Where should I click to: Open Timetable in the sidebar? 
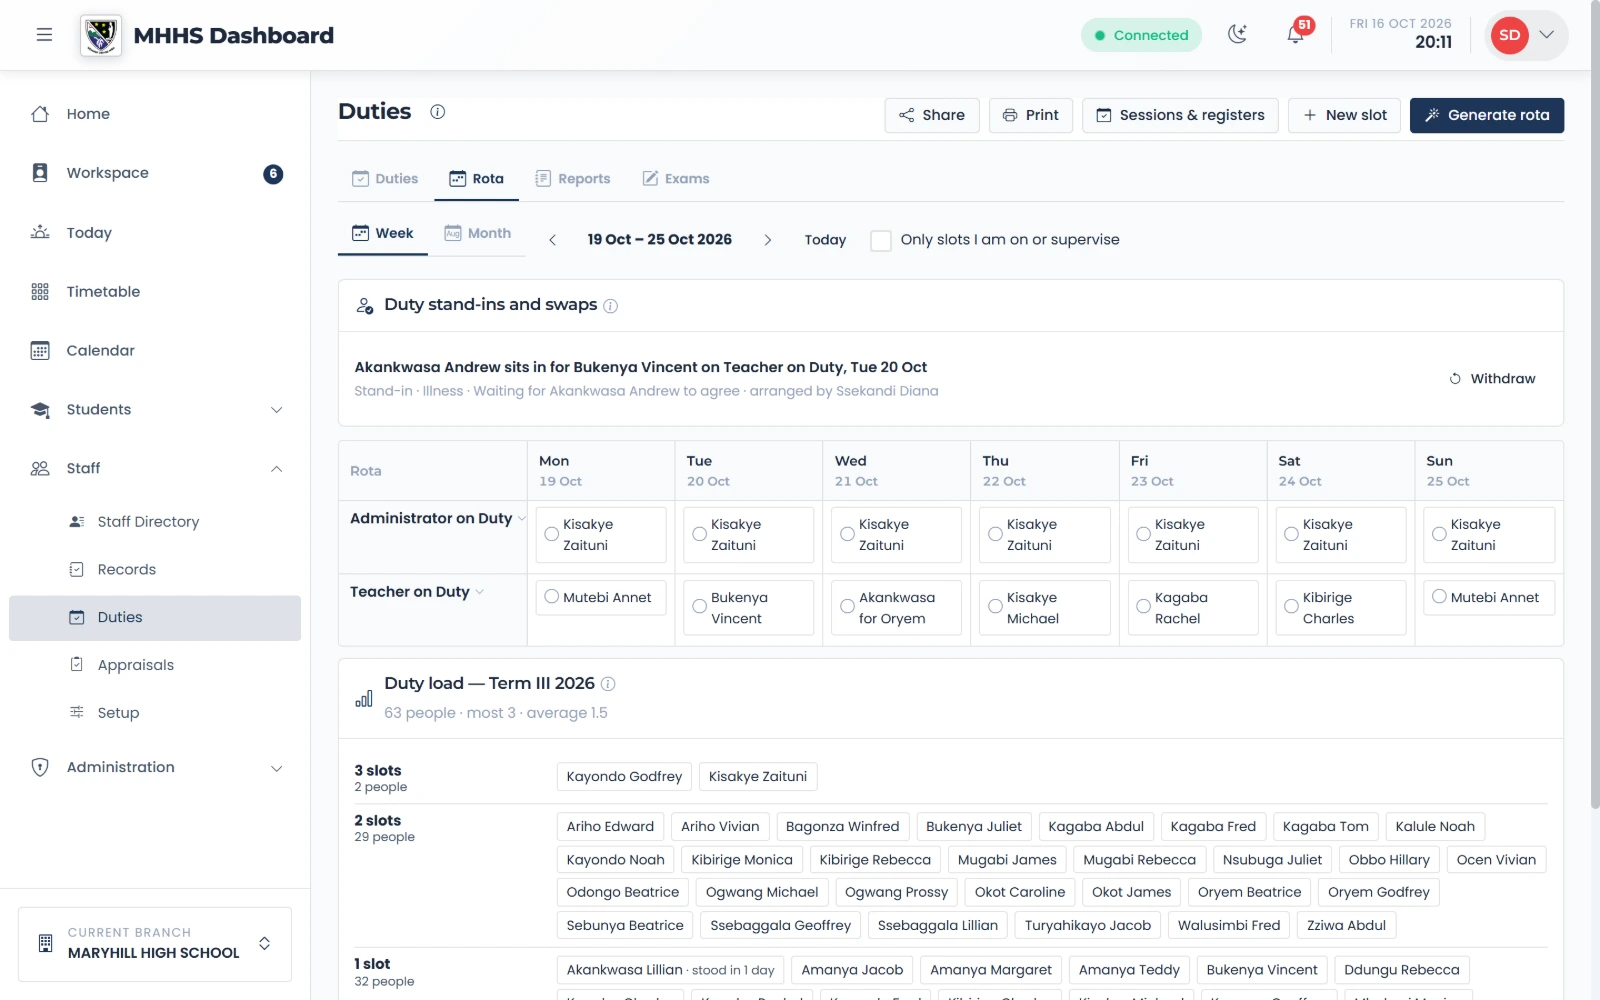click(155, 291)
